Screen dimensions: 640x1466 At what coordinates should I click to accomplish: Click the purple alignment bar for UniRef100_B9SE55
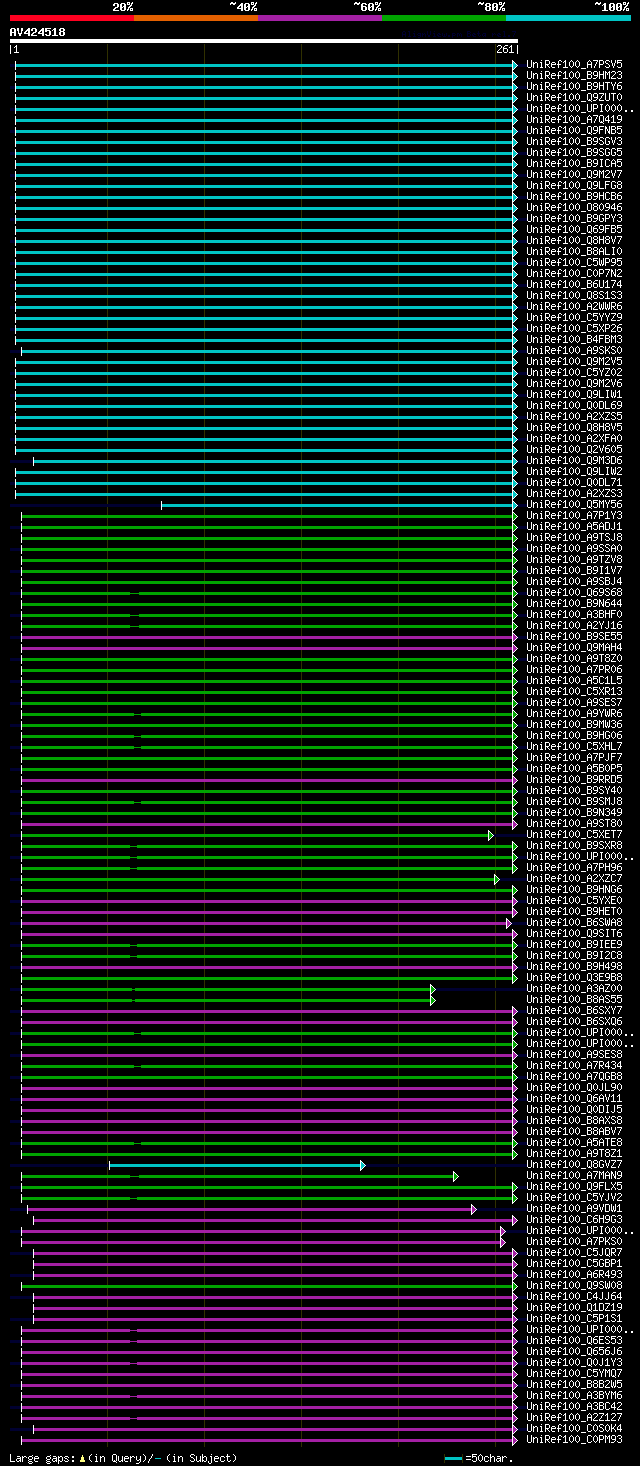tap(269, 636)
